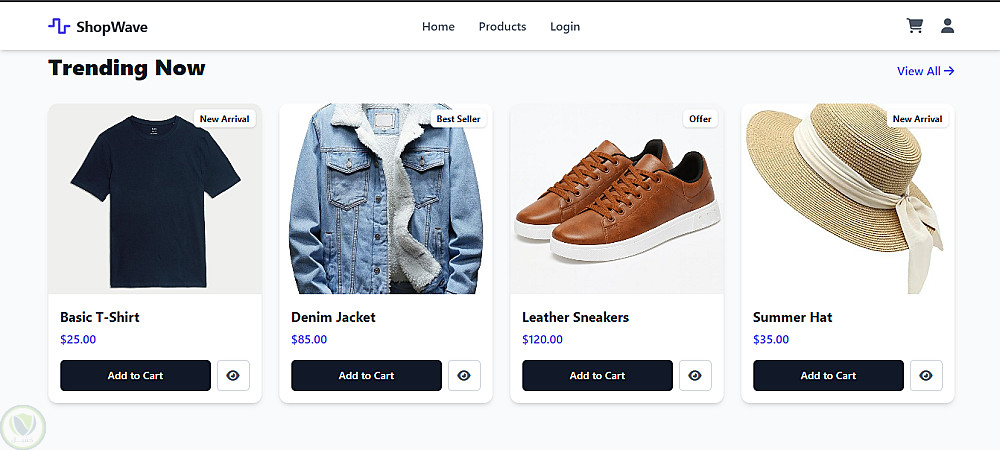Click the Denim Jacket title
The width and height of the screenshot is (1000, 450).
coord(333,317)
